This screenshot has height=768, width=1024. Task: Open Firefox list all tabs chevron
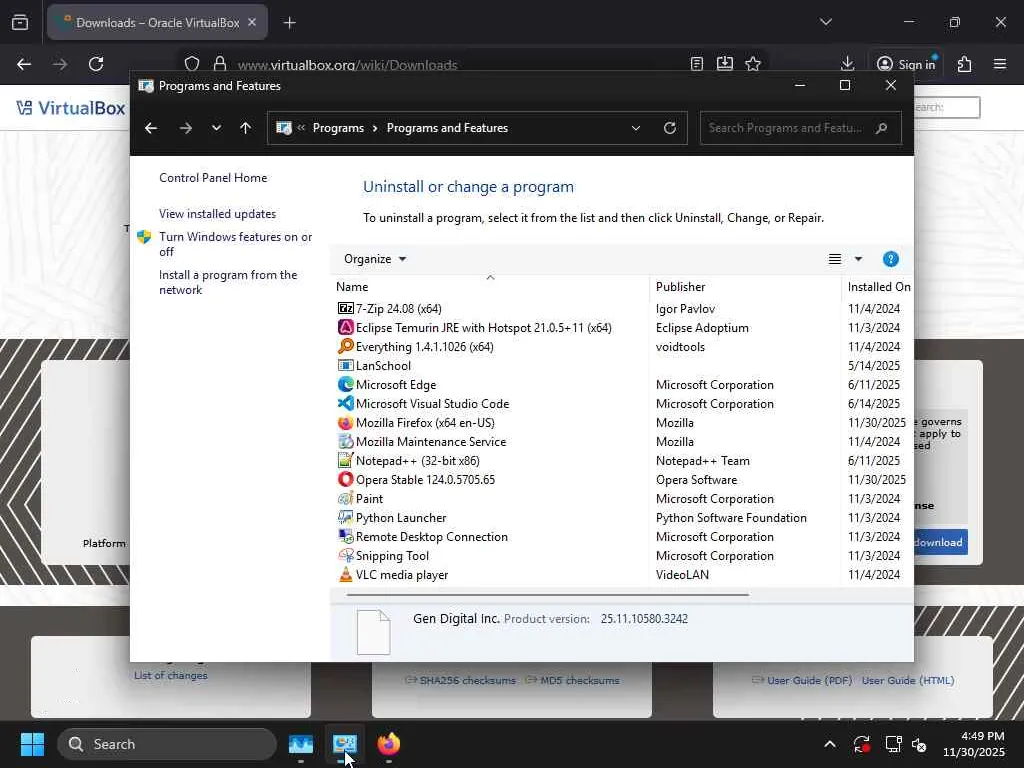click(x=825, y=22)
